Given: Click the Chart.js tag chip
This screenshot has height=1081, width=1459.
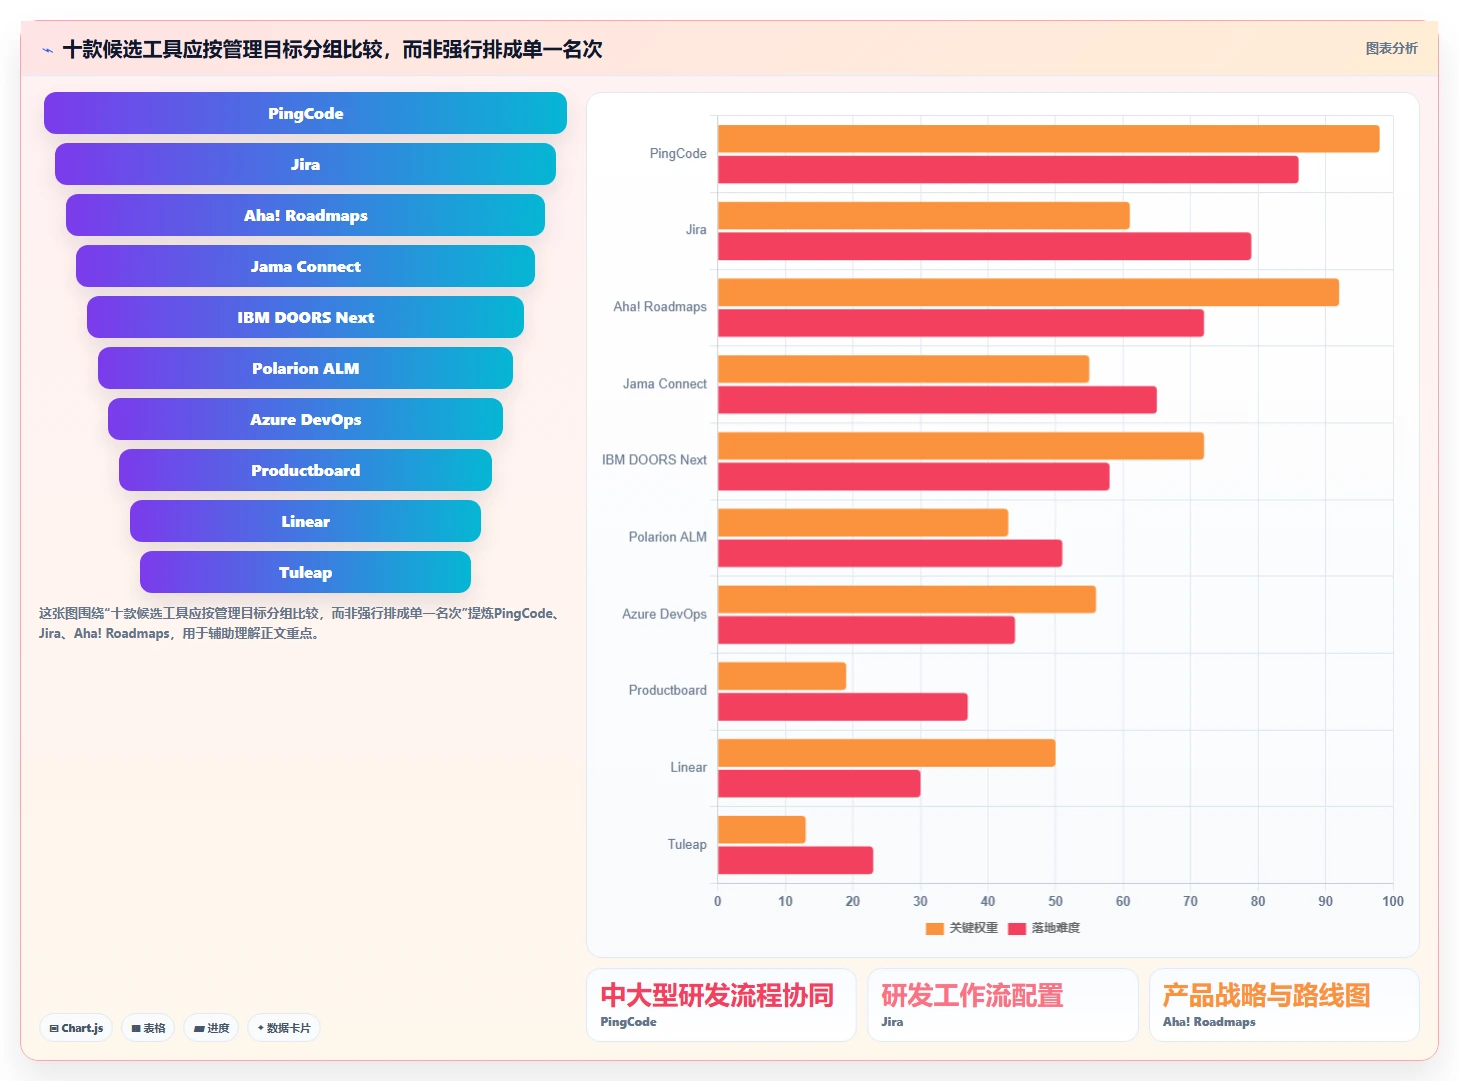Looking at the screenshot, I should point(76,1028).
